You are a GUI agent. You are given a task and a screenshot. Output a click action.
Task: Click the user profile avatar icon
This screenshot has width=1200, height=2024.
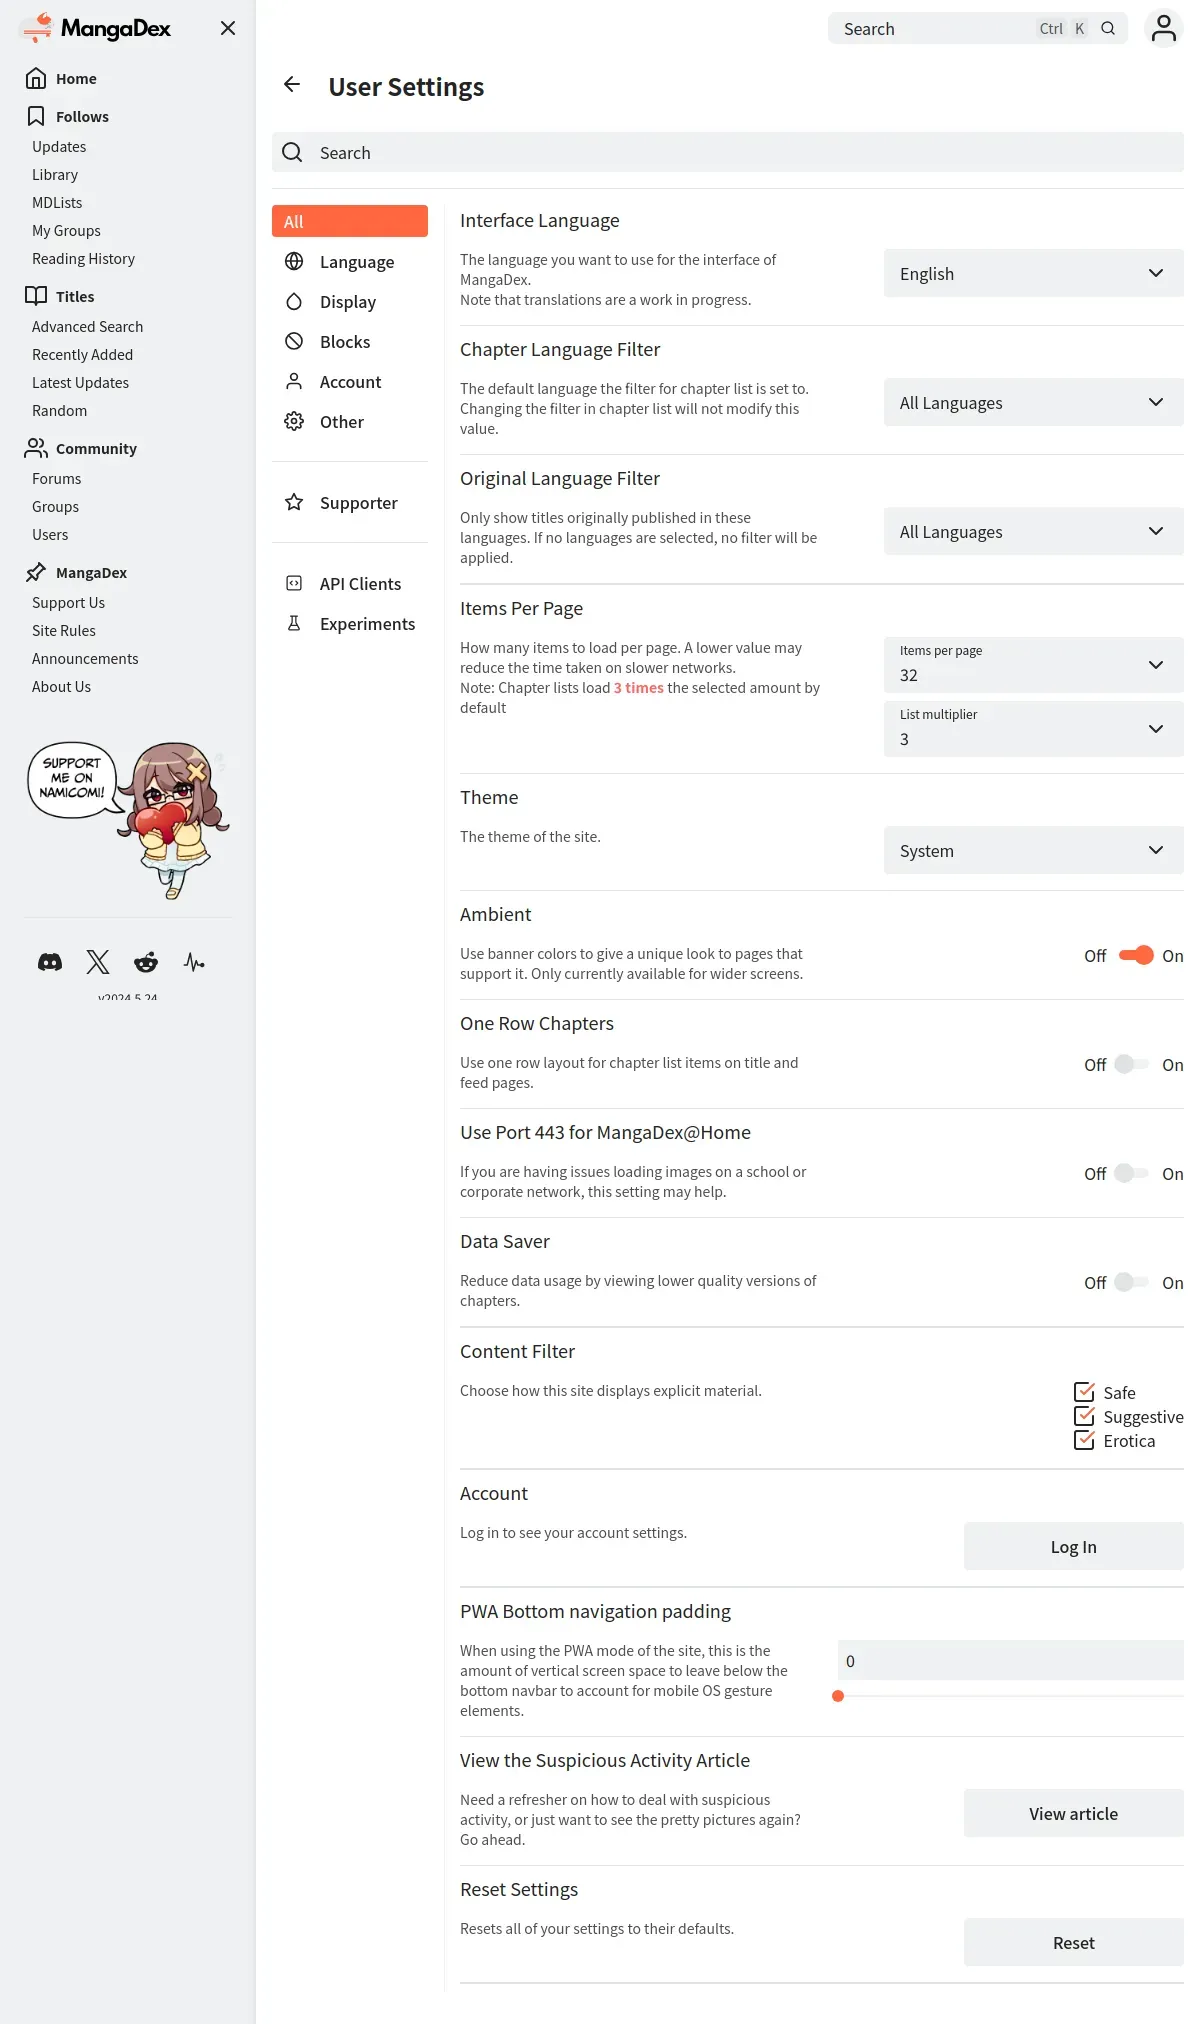1163,28
